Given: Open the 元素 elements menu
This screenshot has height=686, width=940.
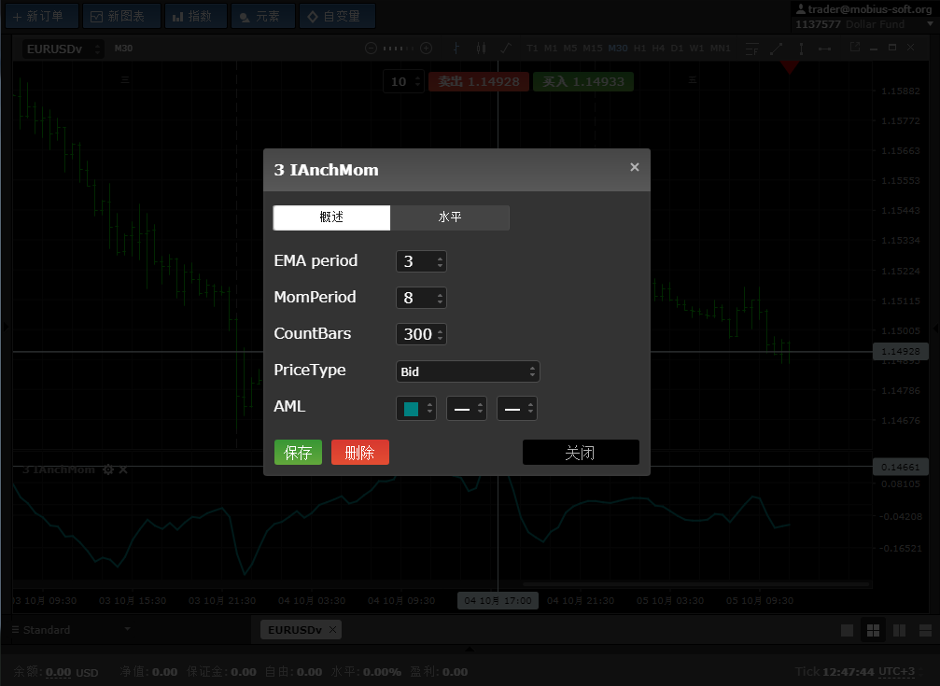Looking at the screenshot, I should click(263, 16).
